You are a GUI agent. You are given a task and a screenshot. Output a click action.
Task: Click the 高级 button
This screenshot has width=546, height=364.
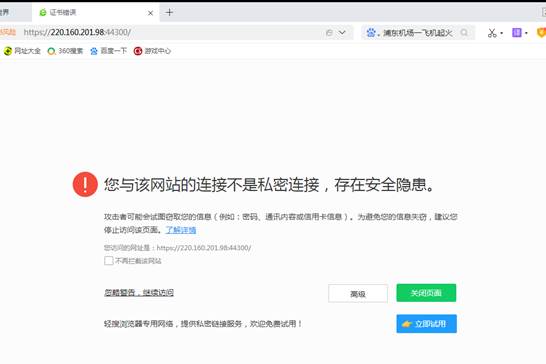pyautogui.click(x=358, y=294)
